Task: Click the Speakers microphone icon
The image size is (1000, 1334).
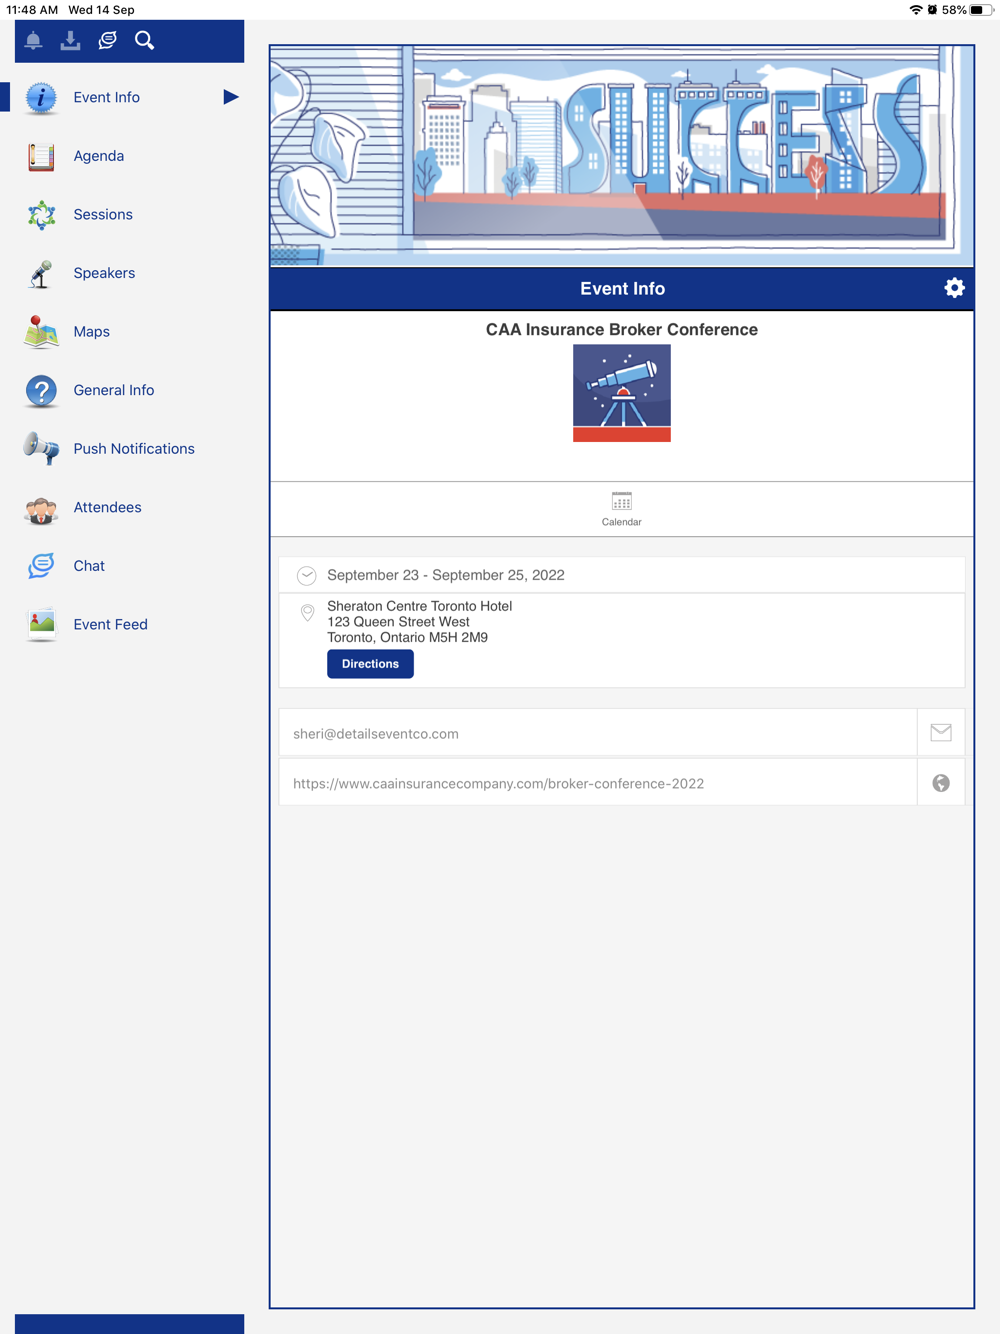Action: tap(41, 273)
